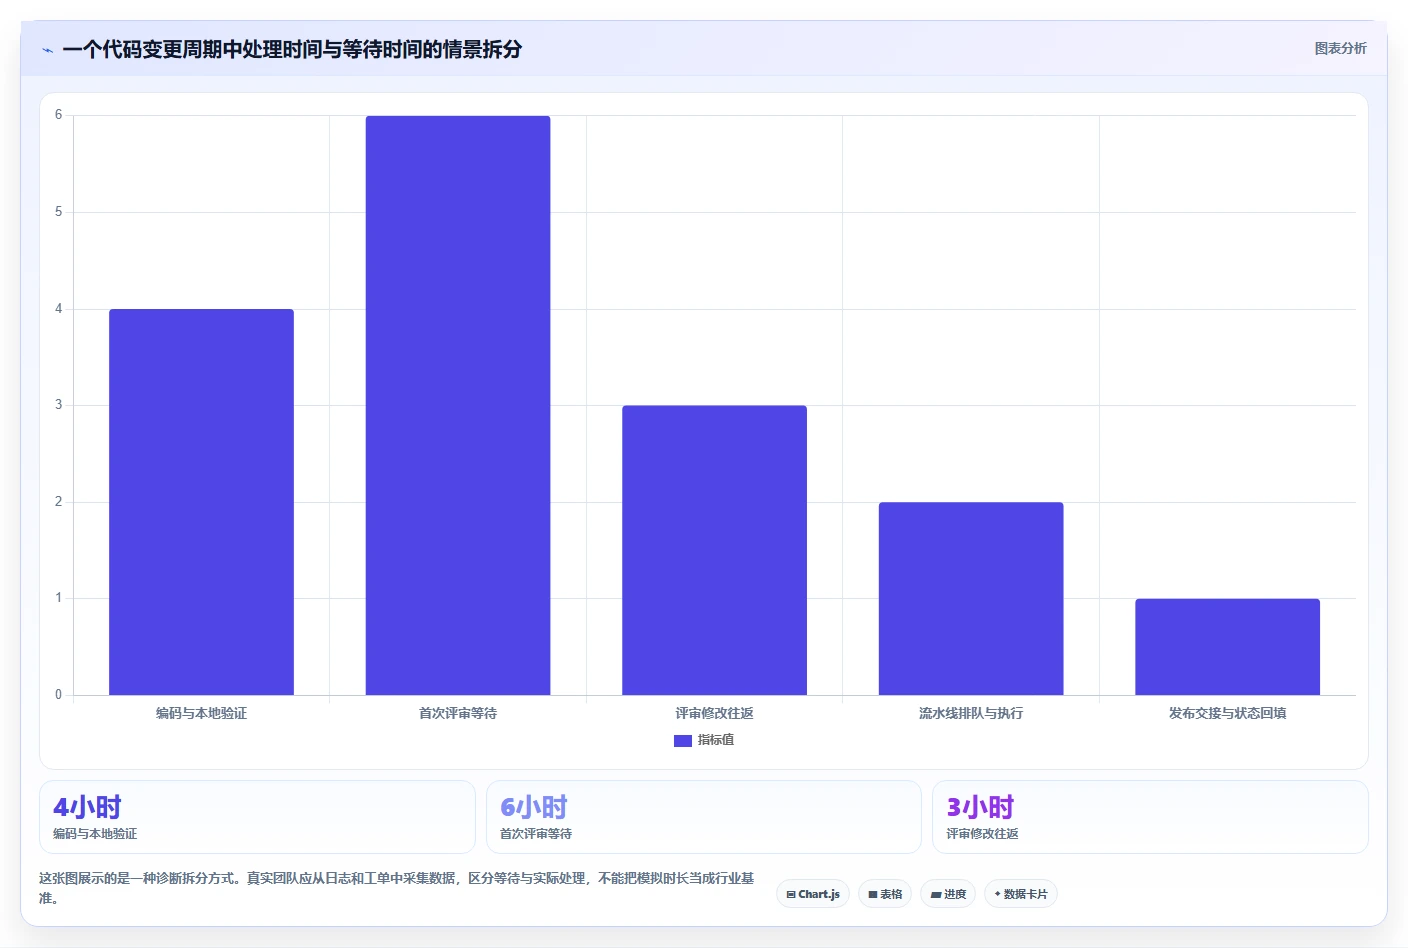1408x948 pixels.
Task: Click the y-axis value 3
Action: (x=58, y=405)
